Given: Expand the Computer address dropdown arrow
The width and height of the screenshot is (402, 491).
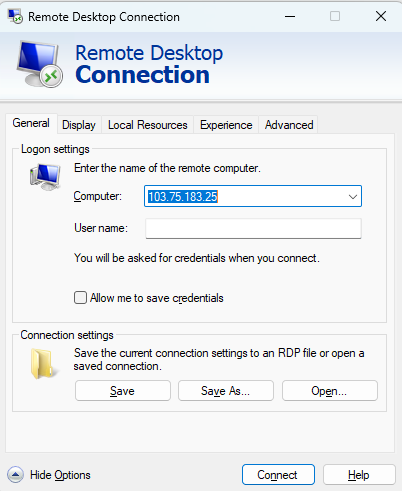Looking at the screenshot, I should (x=353, y=196).
